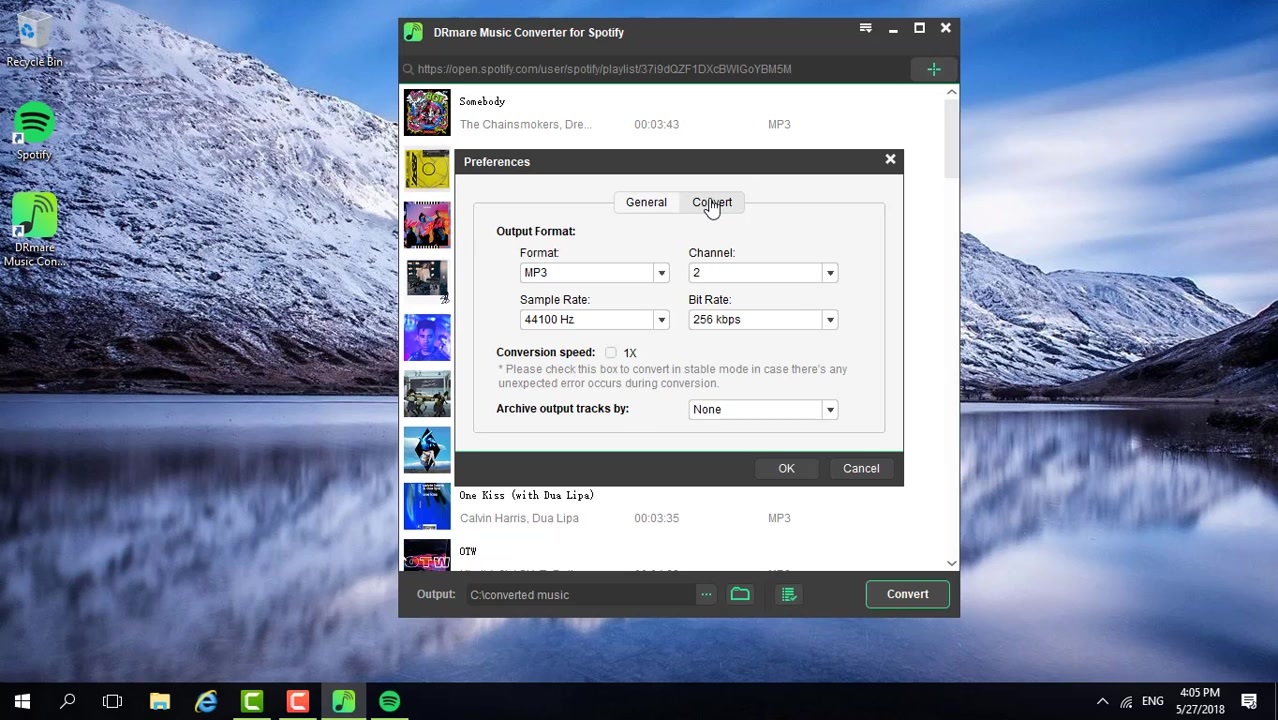The height and width of the screenshot is (720, 1278).
Task: Open the output folder icon
Action: click(x=740, y=594)
